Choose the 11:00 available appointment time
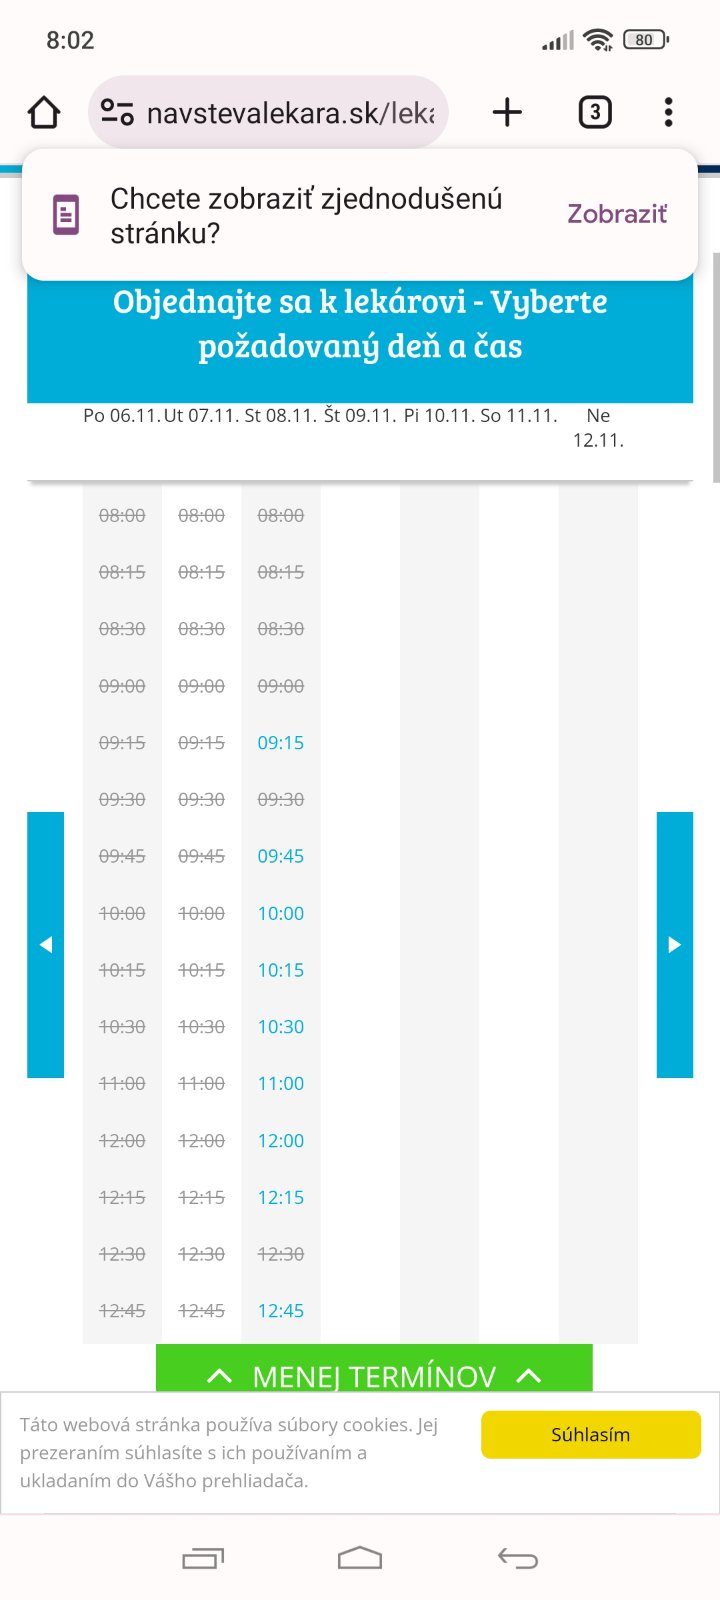Screen dimensions: 720x1600 click(x=281, y=1083)
